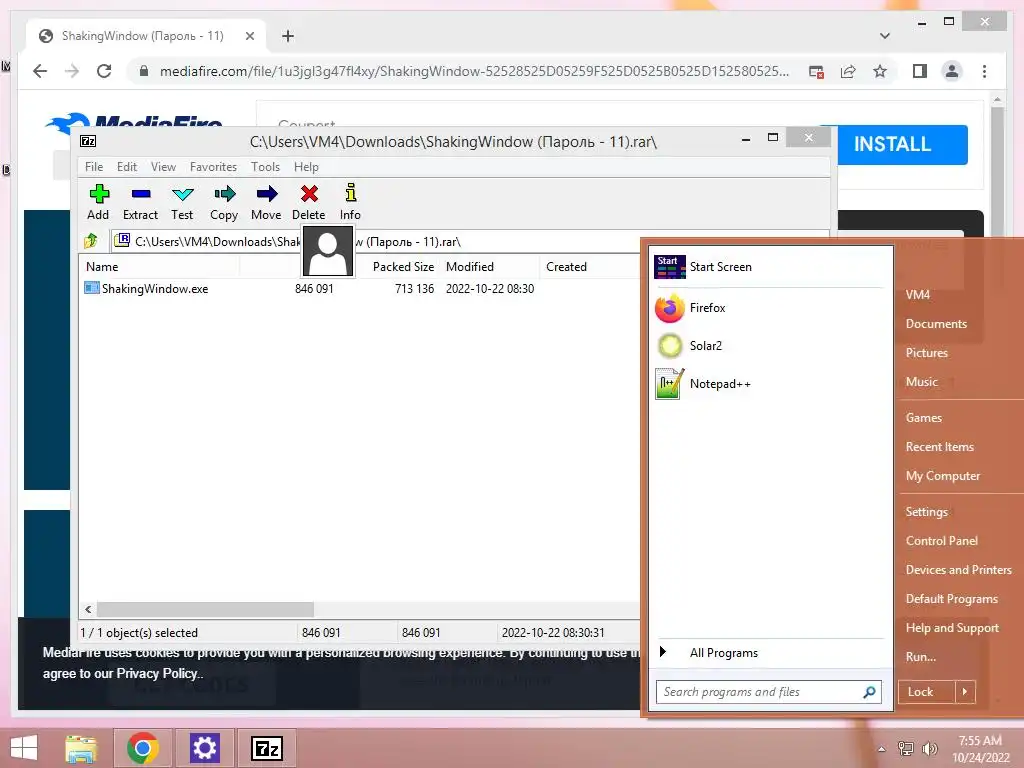Open the Favorites menu in 7-Zip
The image size is (1024, 768).
(214, 167)
